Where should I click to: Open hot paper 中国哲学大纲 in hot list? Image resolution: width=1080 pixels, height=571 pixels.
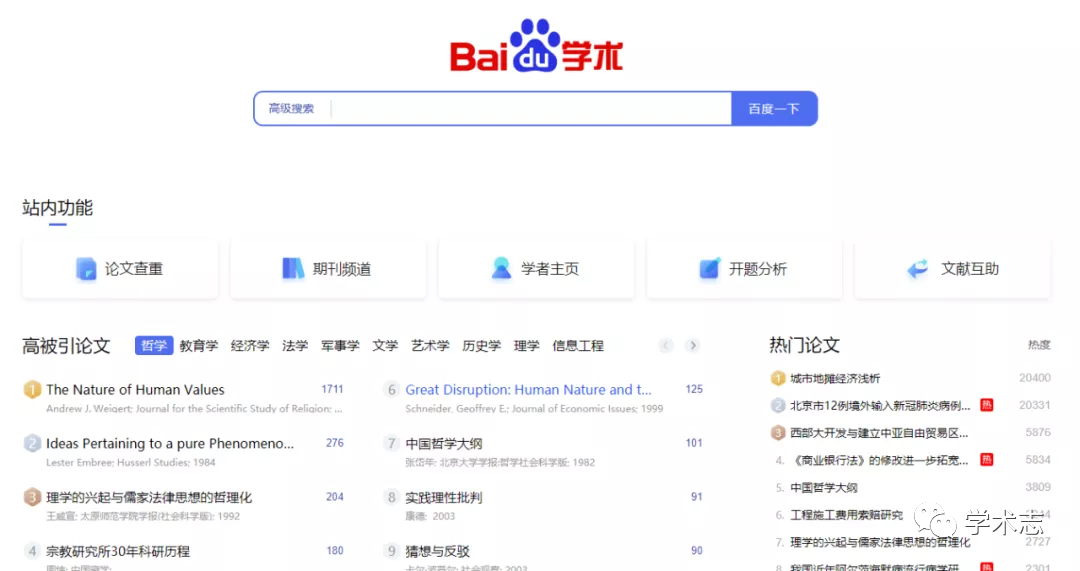point(824,487)
